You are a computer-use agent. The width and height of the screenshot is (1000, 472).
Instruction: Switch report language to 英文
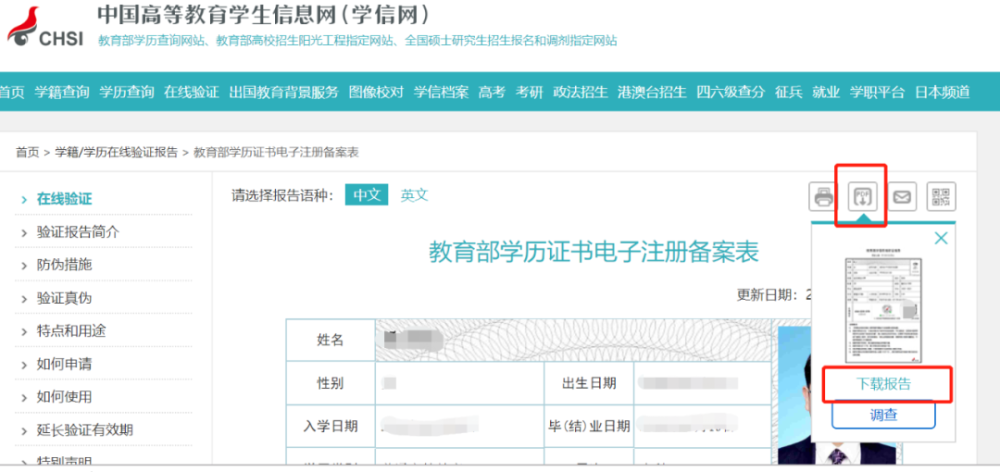(414, 195)
